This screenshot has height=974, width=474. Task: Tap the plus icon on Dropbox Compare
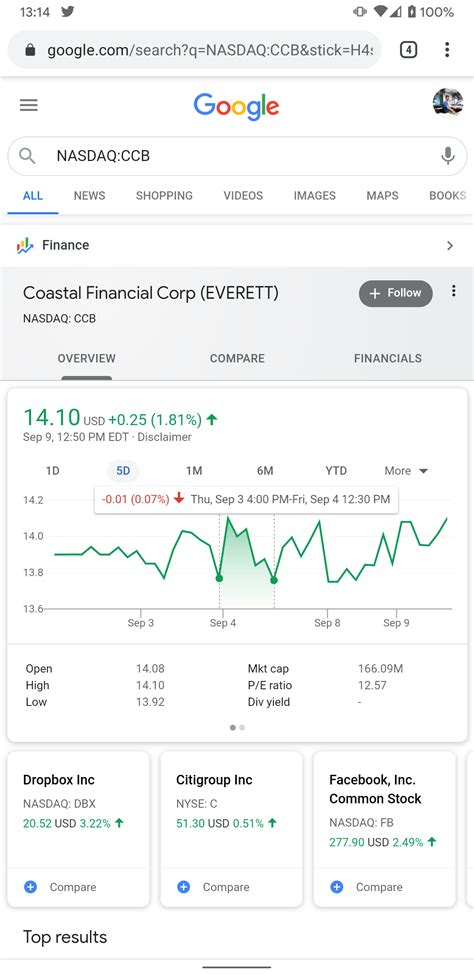pos(30,887)
